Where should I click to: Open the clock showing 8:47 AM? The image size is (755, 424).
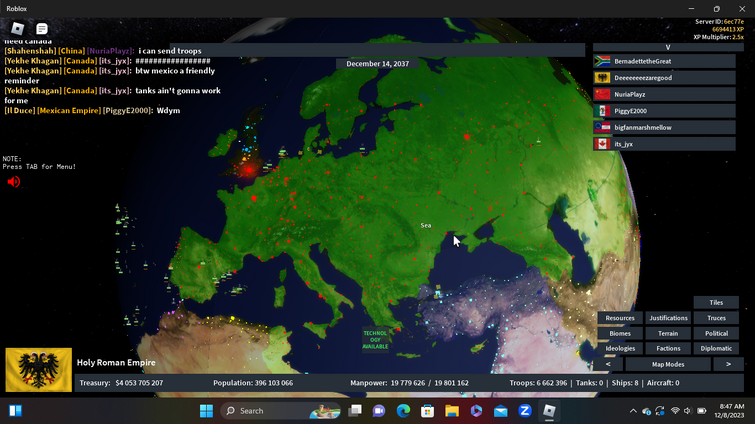(729, 411)
